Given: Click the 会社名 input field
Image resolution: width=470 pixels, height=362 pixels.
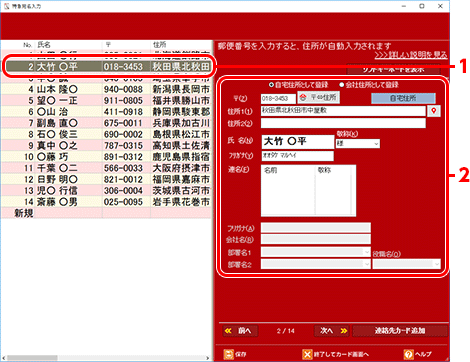Looking at the screenshot, I should tap(316, 239).
